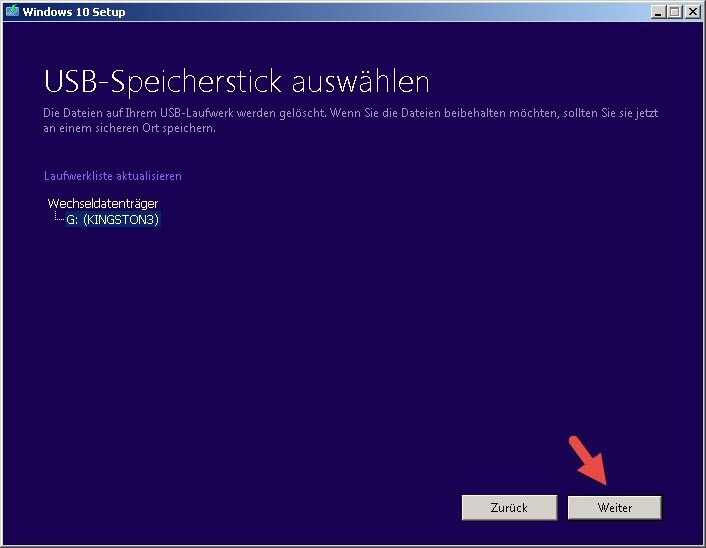The width and height of the screenshot is (706, 548).
Task: Select the Wechseldatenträger tree node
Action: click(102, 203)
